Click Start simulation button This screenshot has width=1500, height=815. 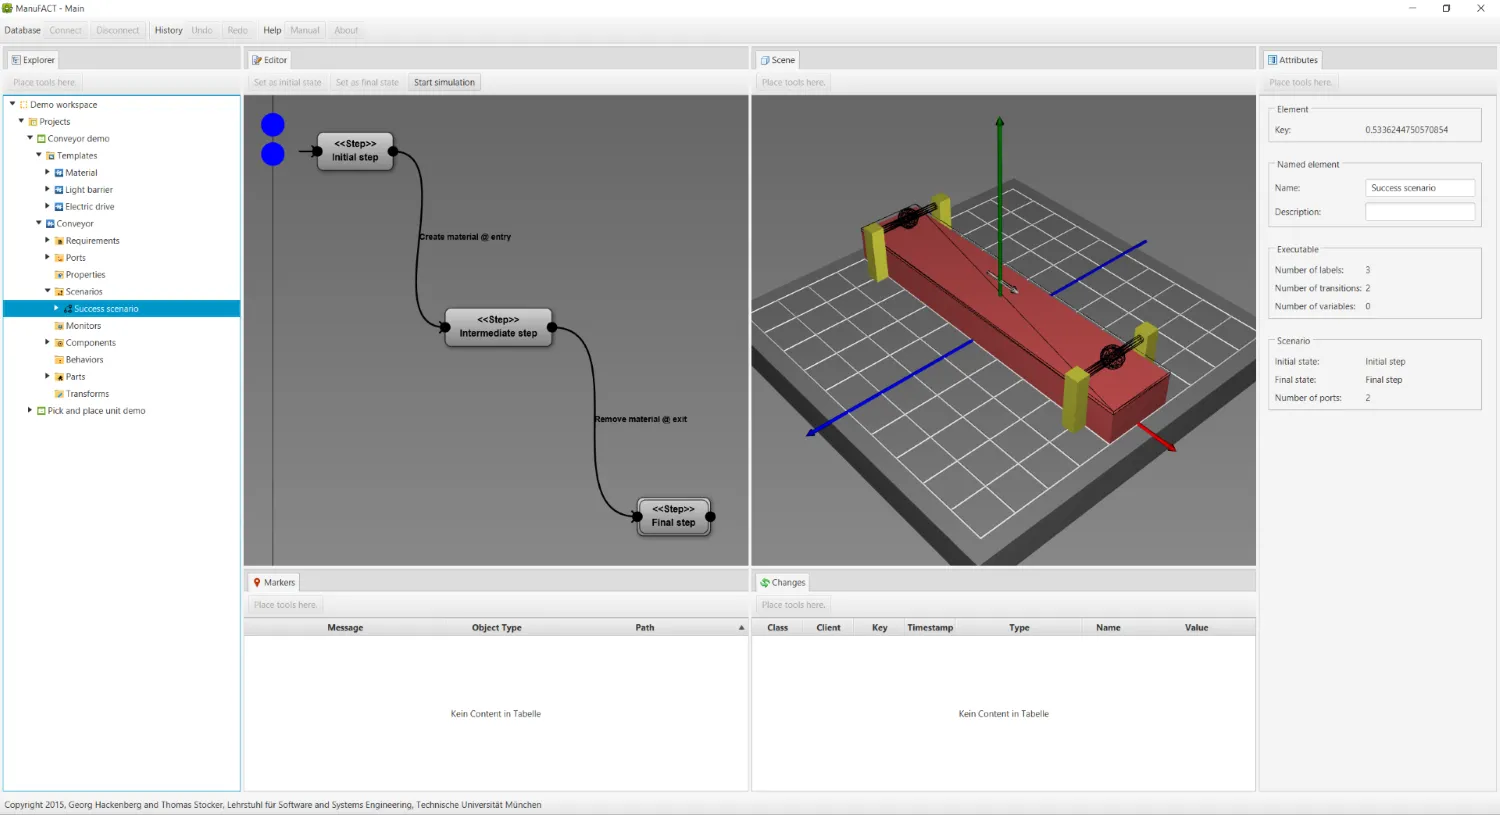[444, 82]
